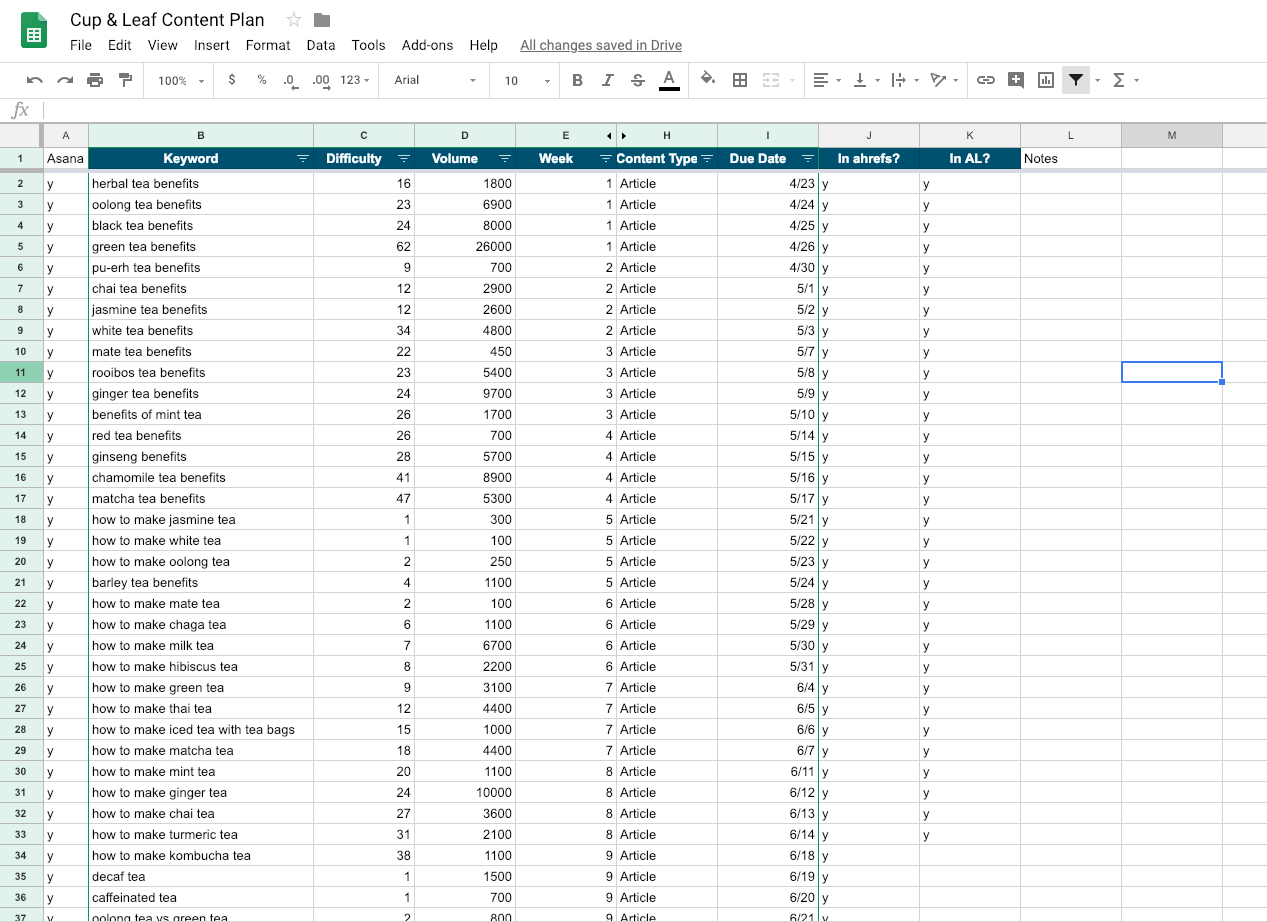Print the spreadsheet with the printer icon
This screenshot has height=922, width=1267.
[x=95, y=80]
